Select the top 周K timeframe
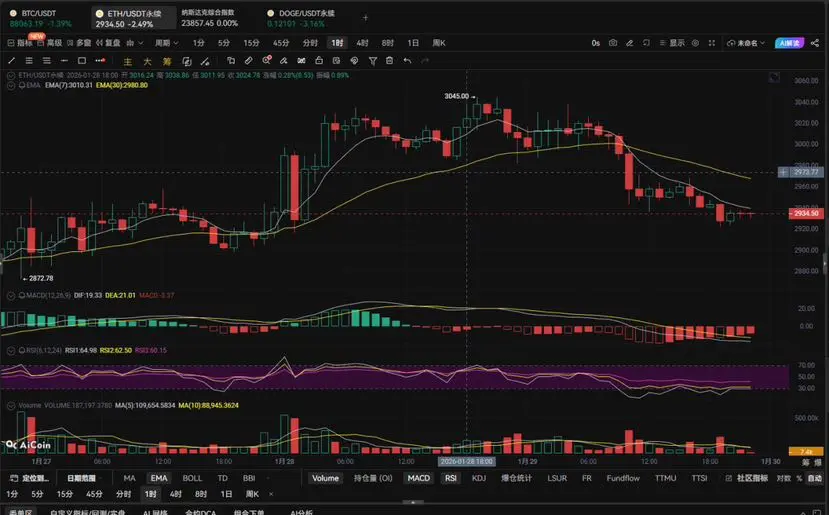 (439, 43)
